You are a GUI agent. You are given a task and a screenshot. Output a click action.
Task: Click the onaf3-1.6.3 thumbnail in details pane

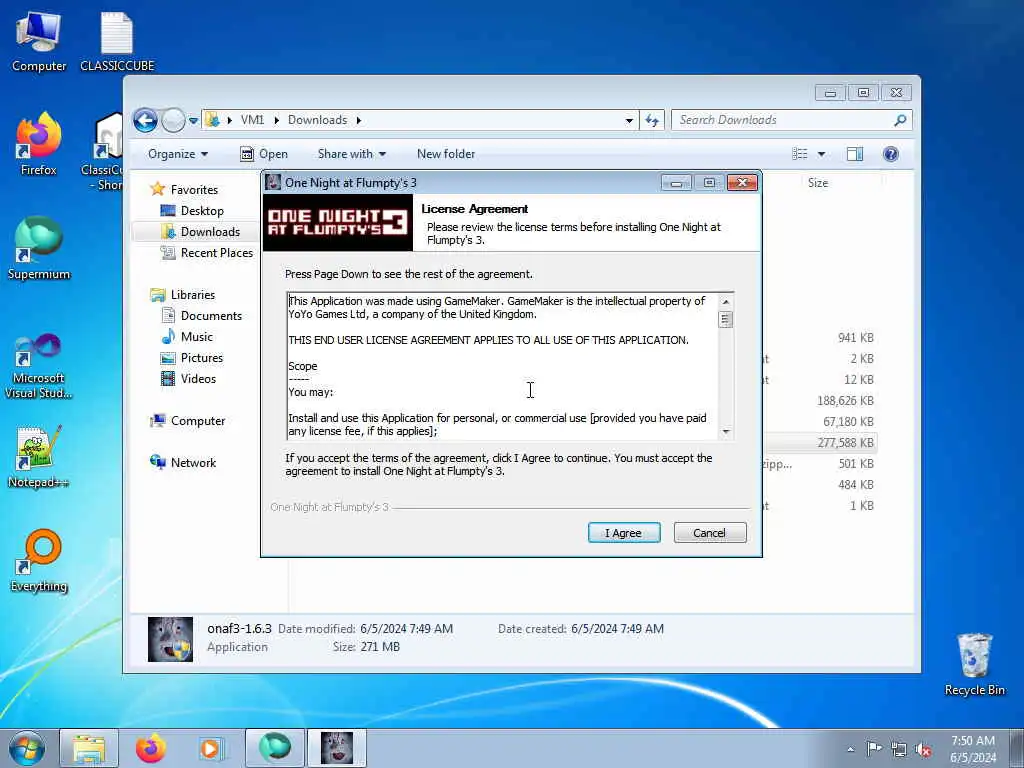click(170, 639)
